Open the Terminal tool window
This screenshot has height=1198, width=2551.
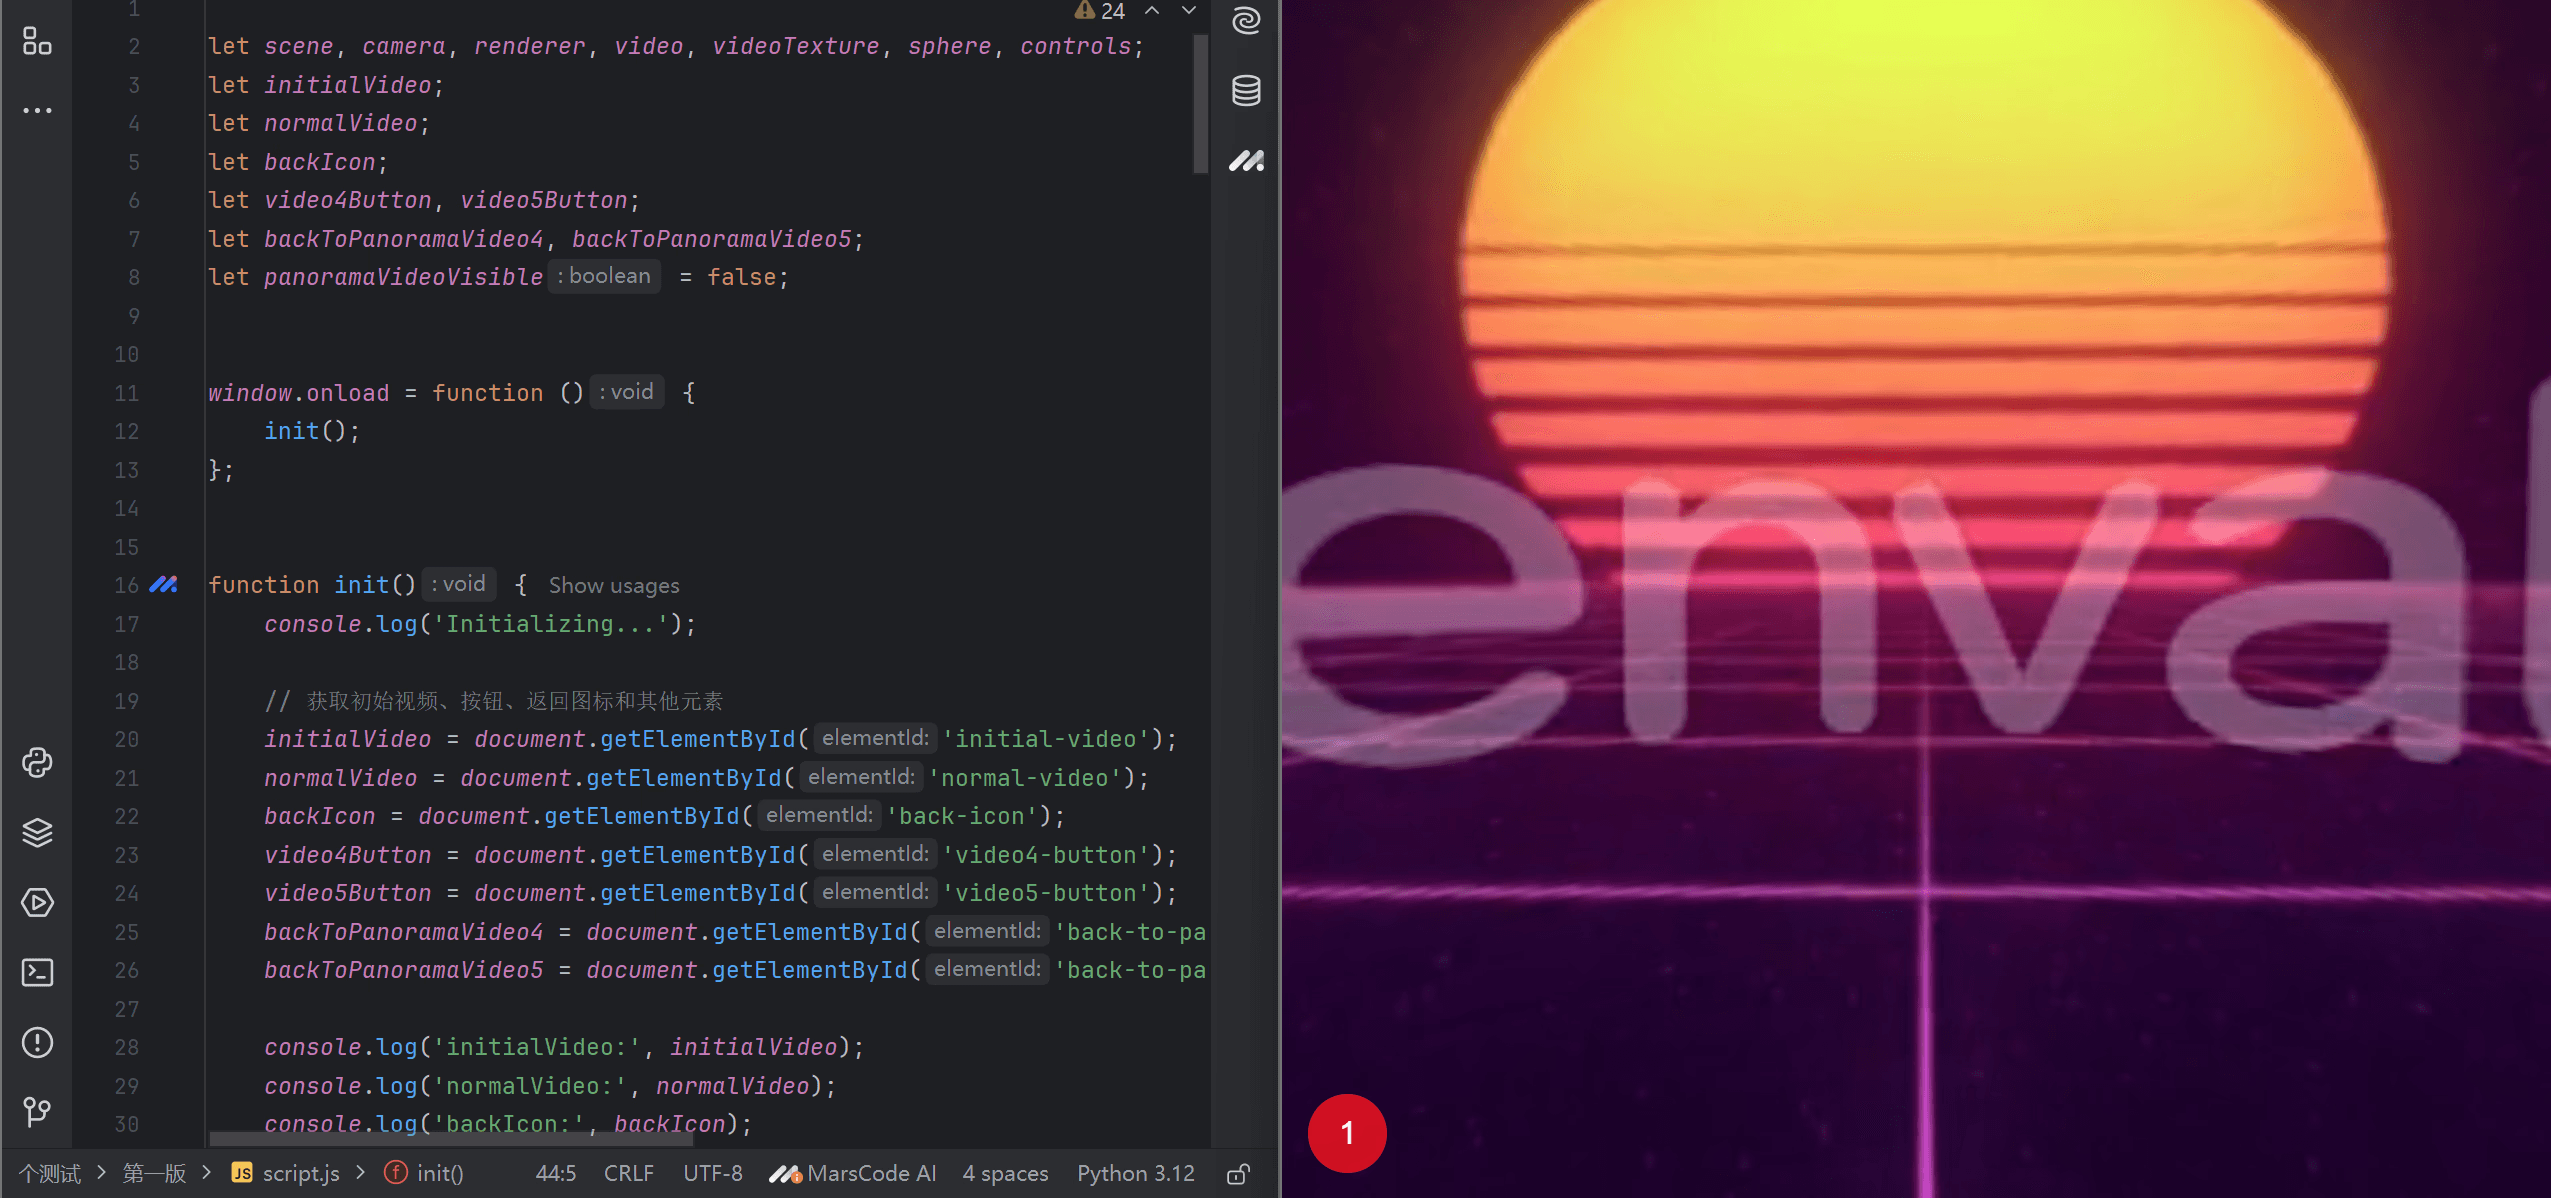point(37,972)
